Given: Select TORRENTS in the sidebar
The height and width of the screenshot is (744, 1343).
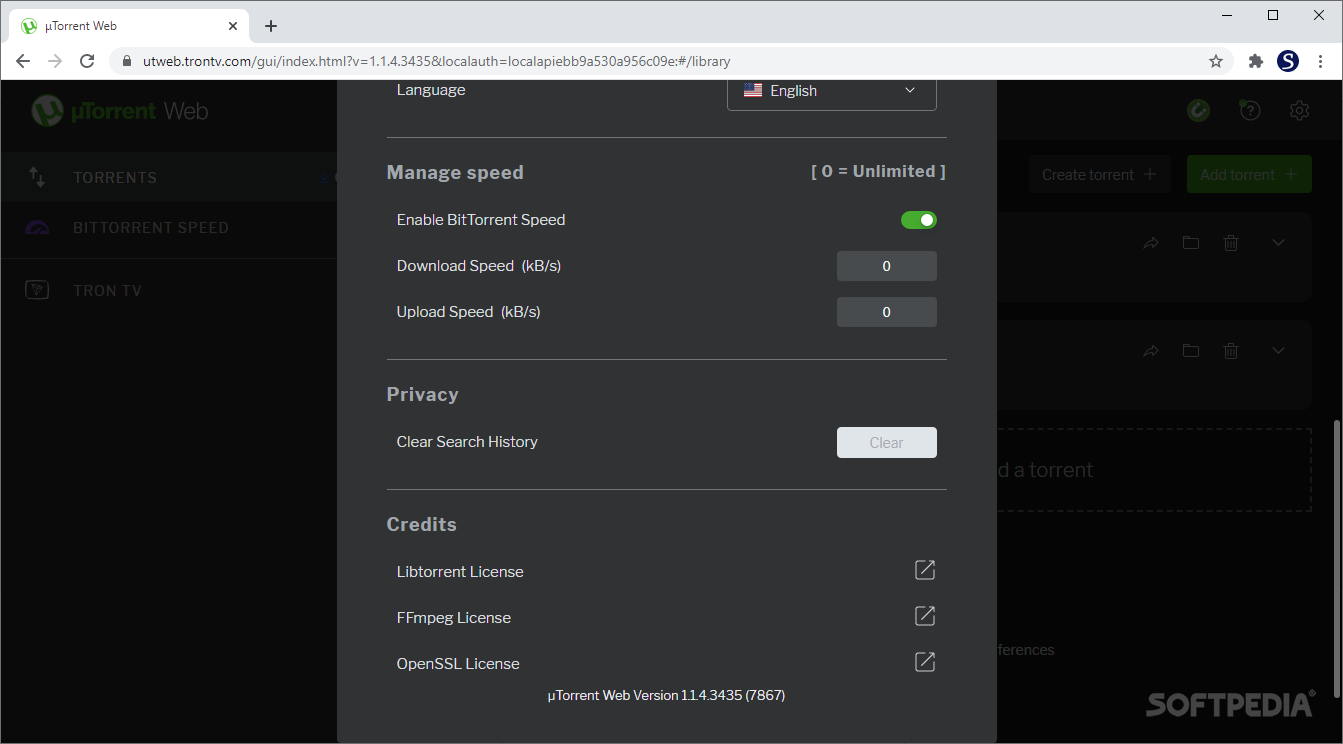Looking at the screenshot, I should 115,178.
